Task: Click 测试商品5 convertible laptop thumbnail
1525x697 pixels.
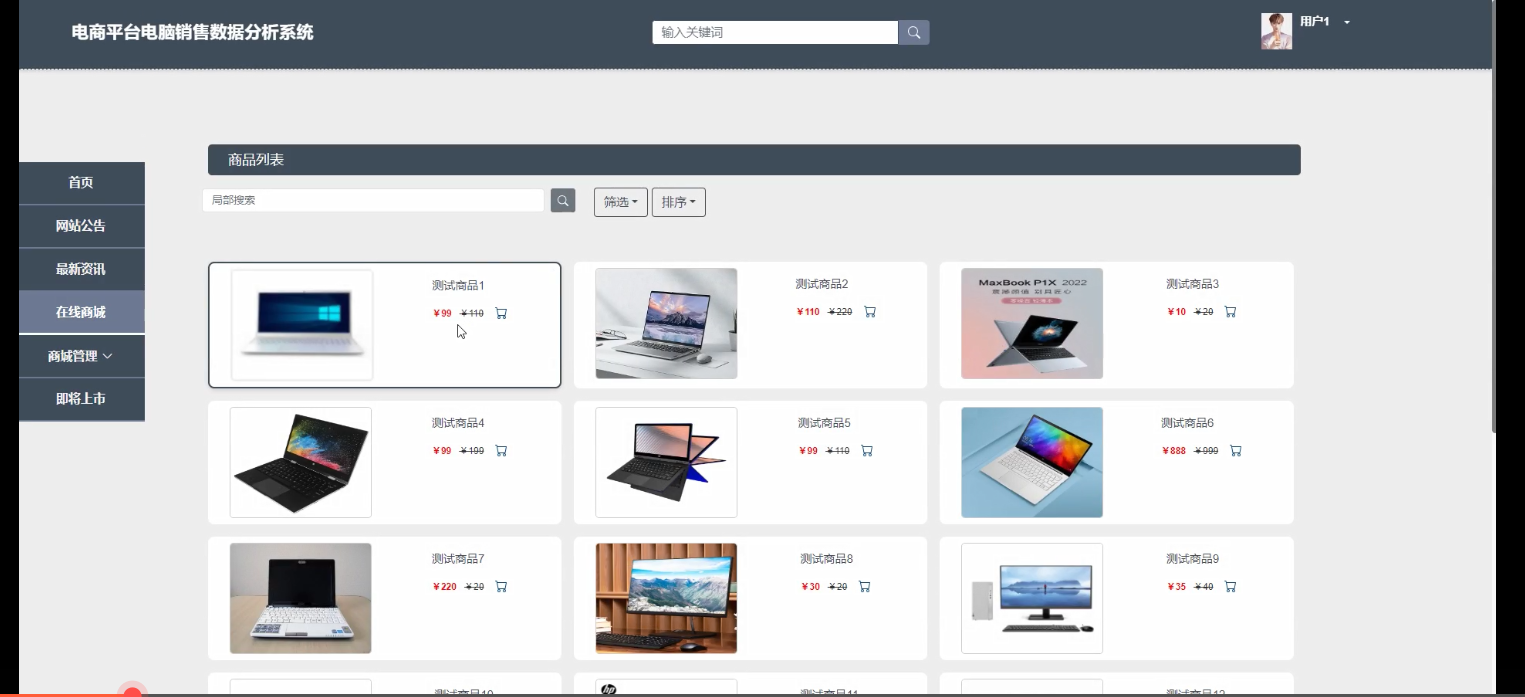Action: pos(666,462)
